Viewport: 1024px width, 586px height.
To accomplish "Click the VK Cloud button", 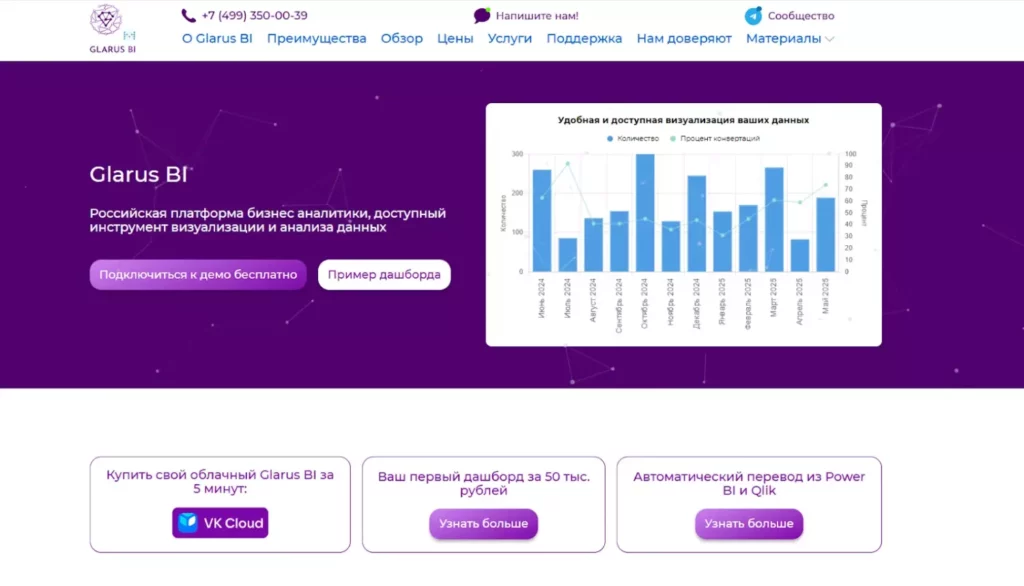I will pos(220,523).
